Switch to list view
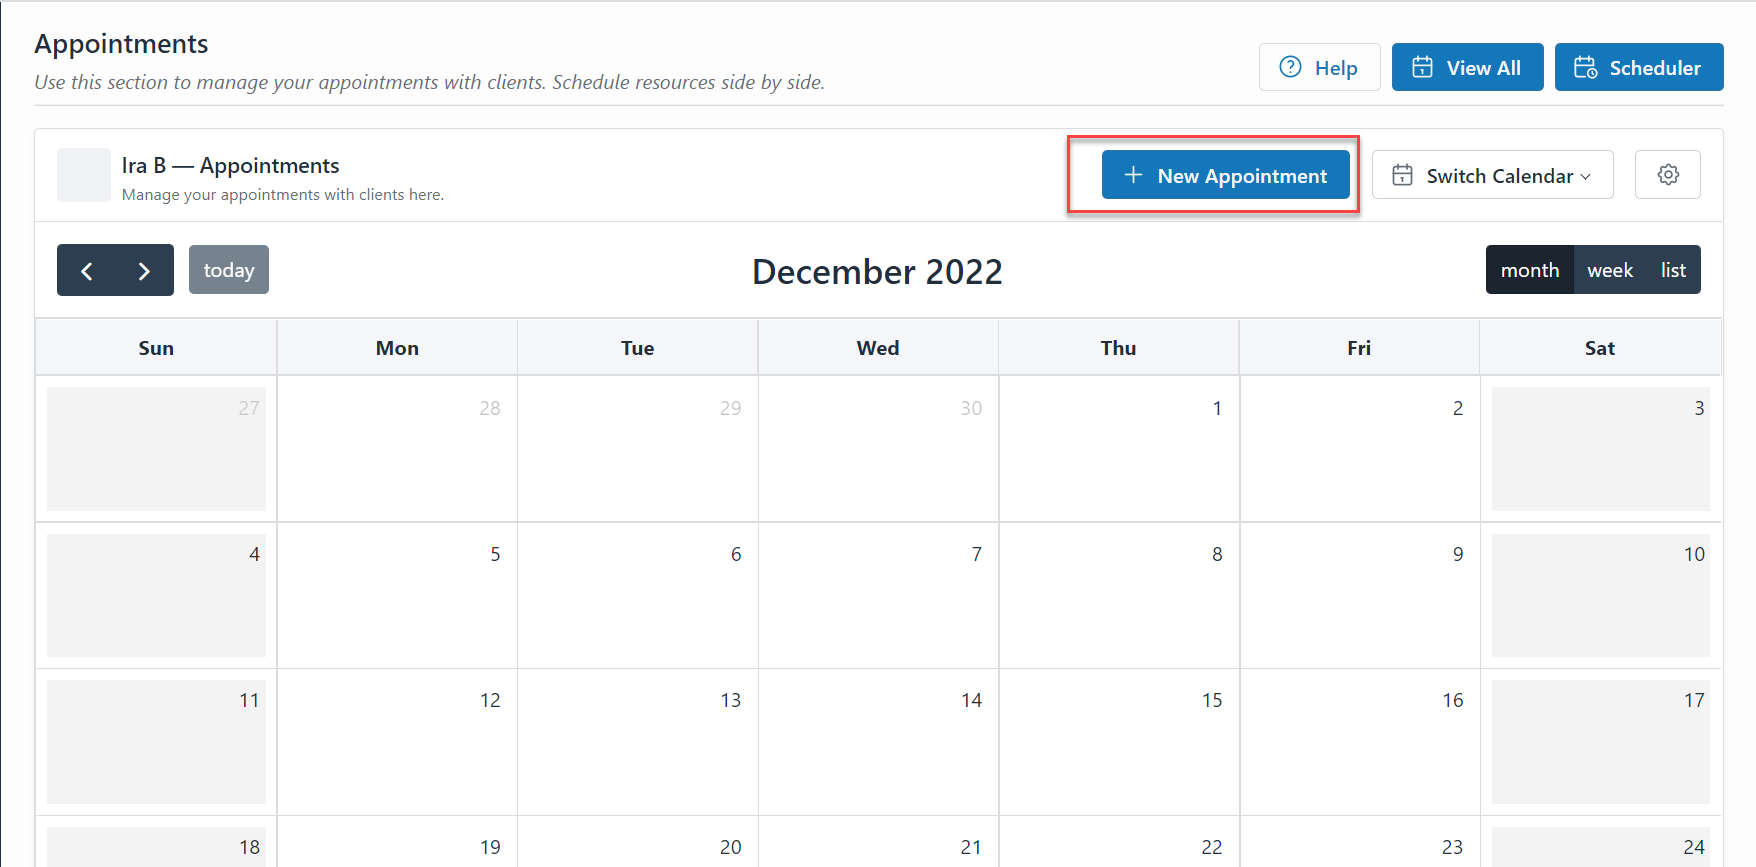 click(x=1673, y=270)
